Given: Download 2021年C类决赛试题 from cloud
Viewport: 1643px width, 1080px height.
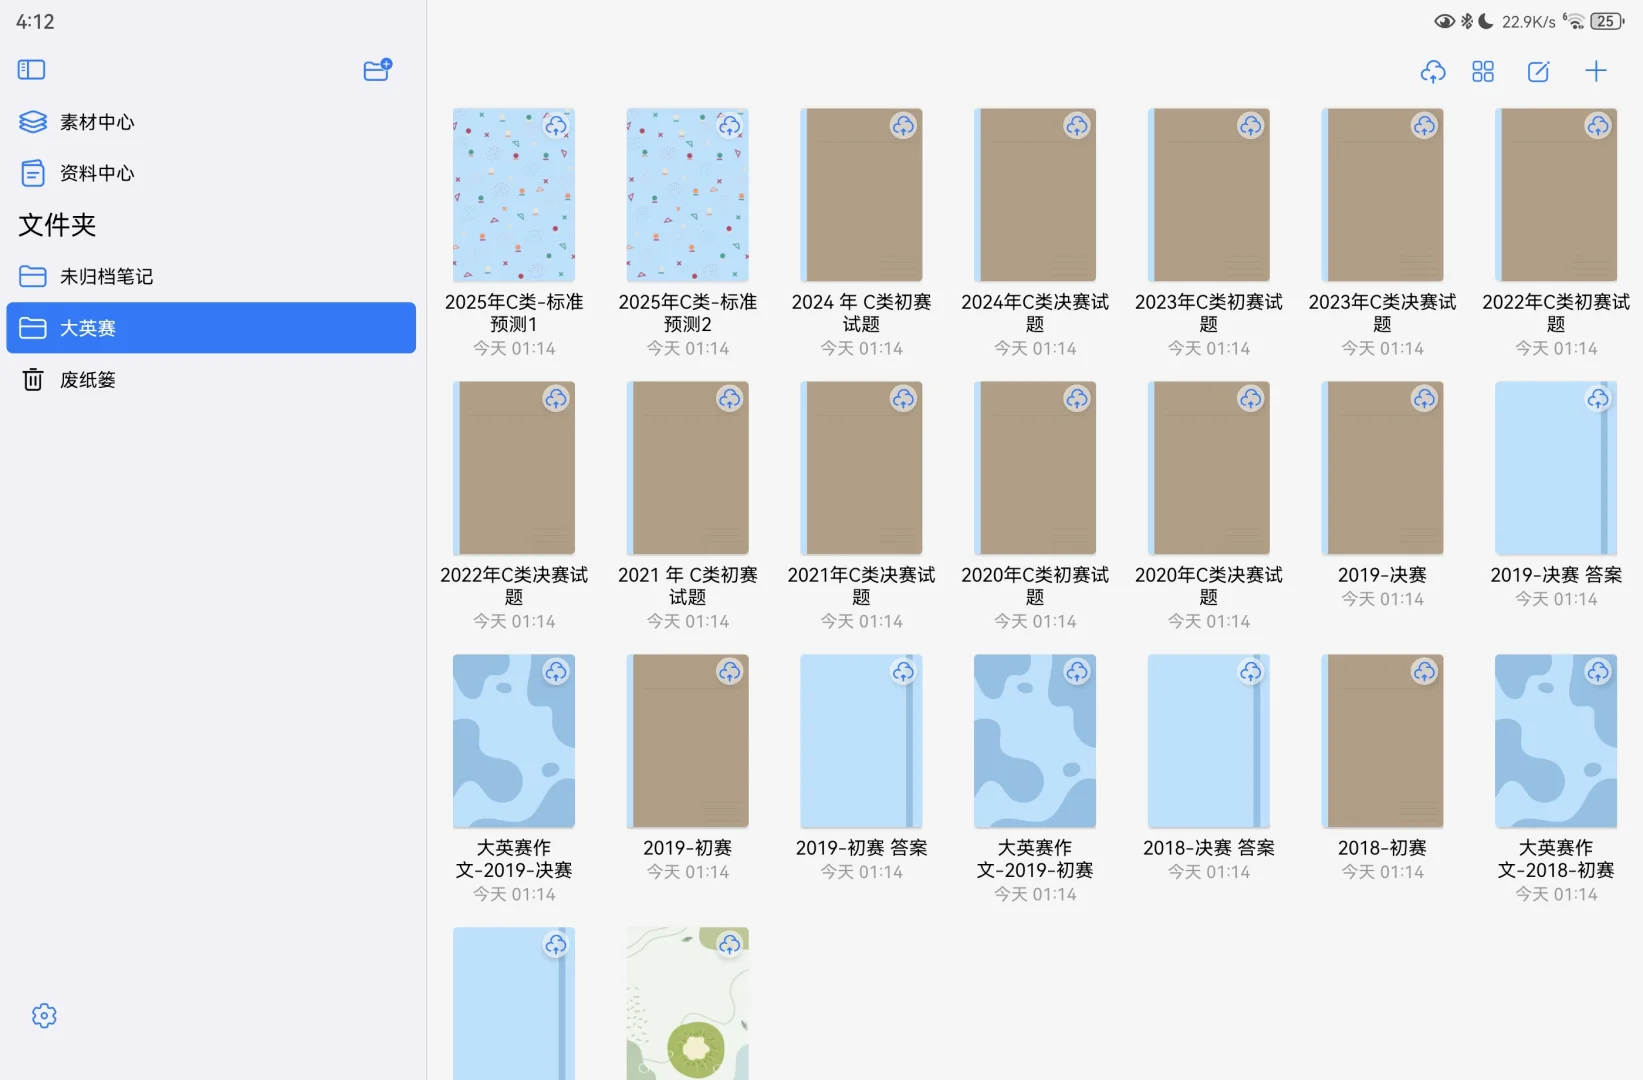Looking at the screenshot, I should click(x=903, y=399).
